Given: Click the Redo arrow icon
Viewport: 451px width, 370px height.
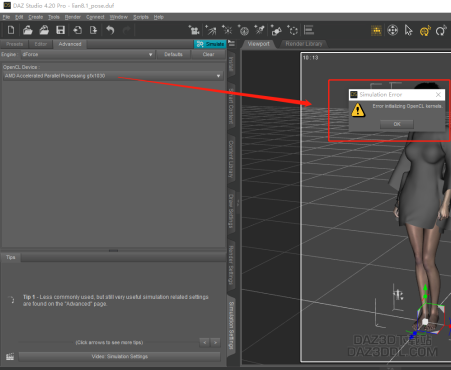Looking at the screenshot, I should coord(126,30).
